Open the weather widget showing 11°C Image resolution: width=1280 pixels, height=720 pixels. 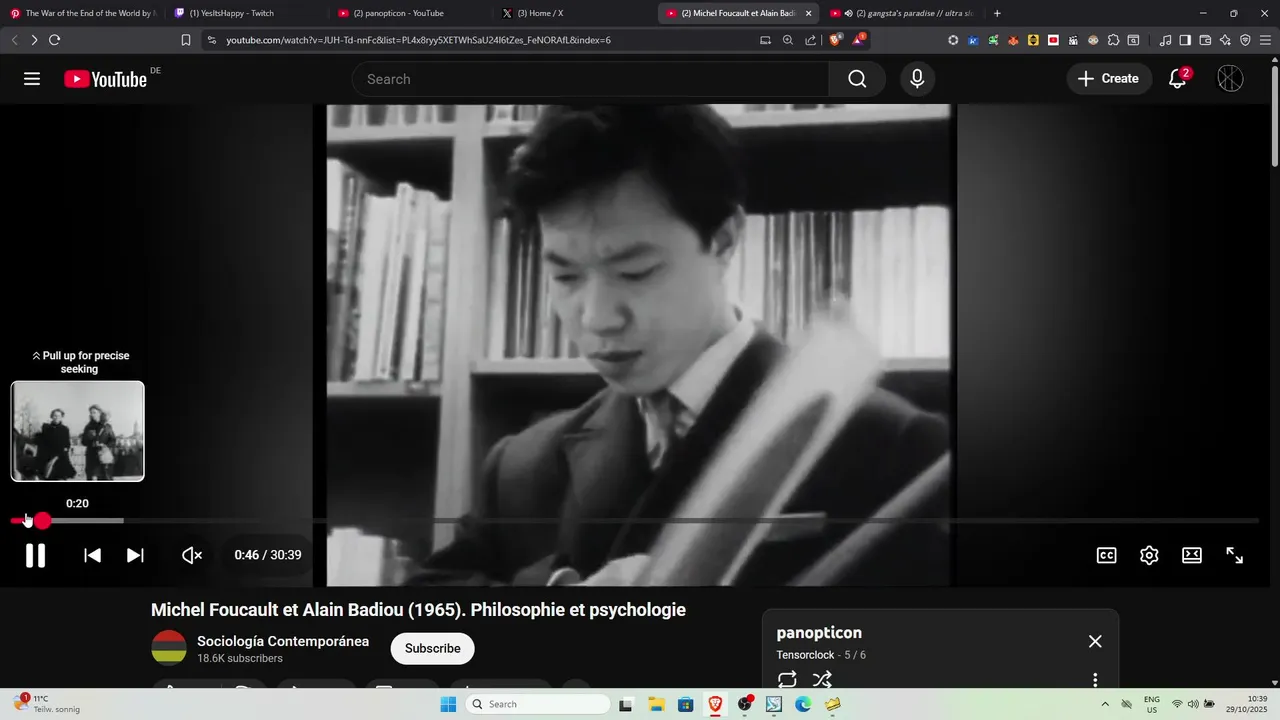46,704
